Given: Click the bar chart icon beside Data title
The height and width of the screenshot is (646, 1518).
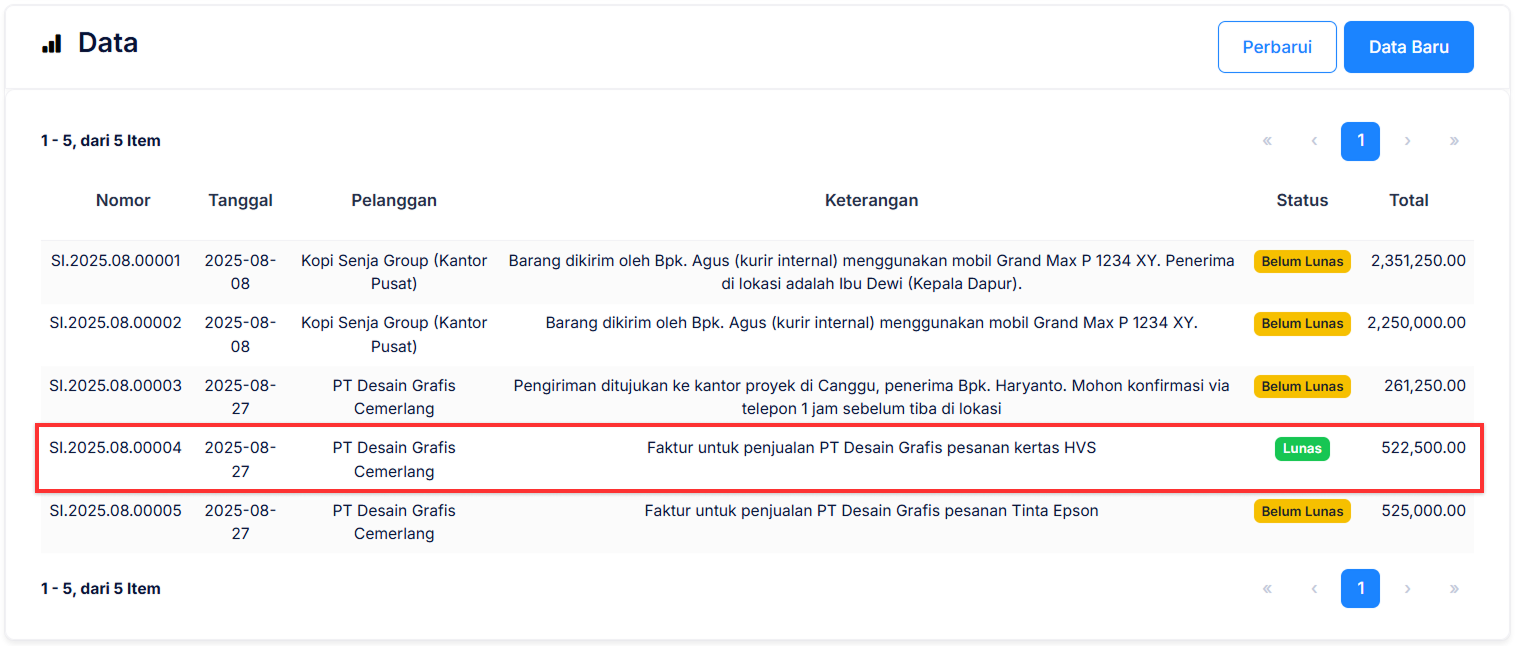Looking at the screenshot, I should (x=51, y=44).
